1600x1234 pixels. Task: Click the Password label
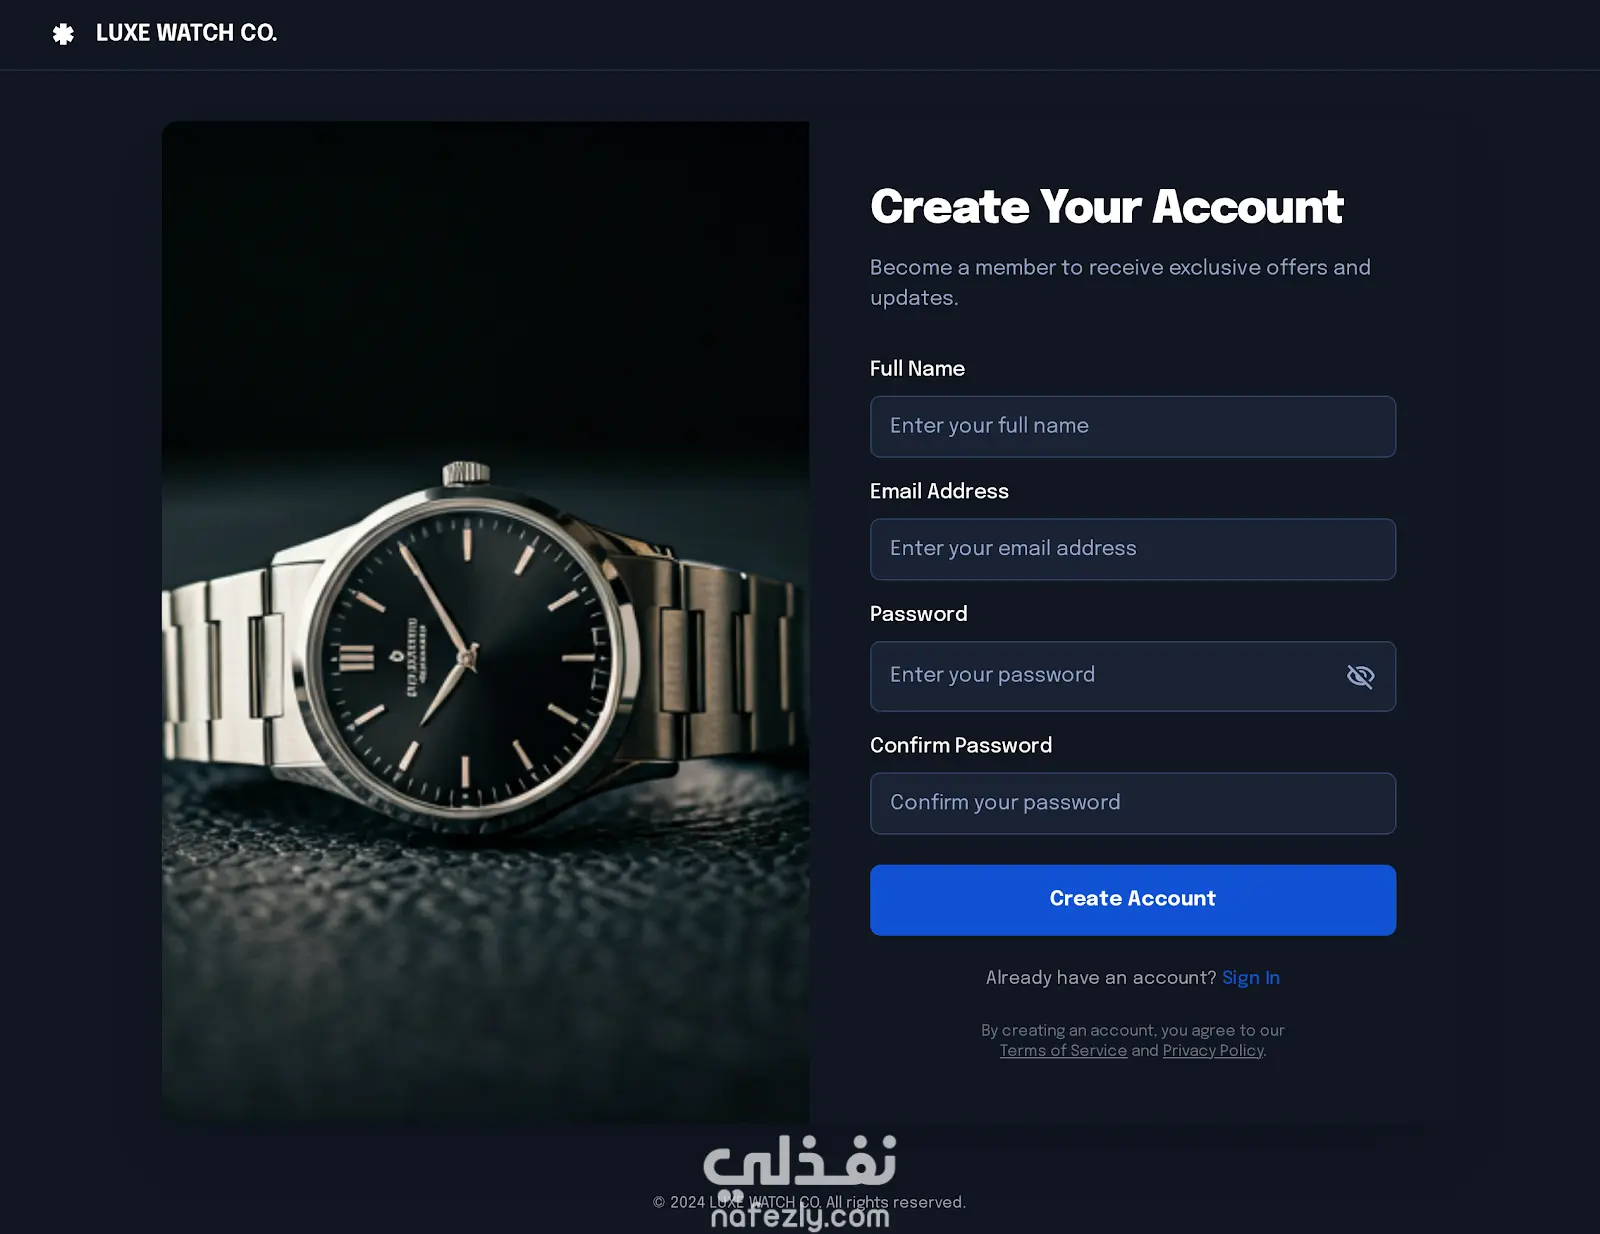(918, 614)
